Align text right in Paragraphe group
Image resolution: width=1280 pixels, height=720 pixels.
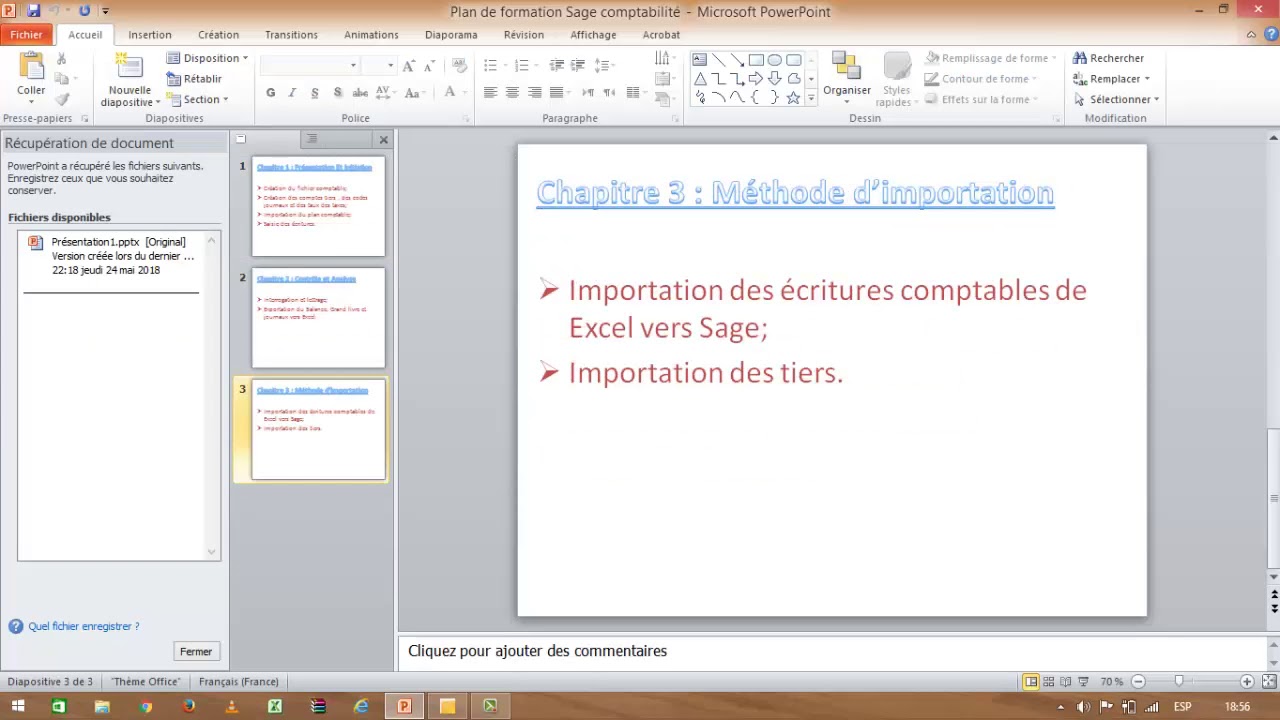point(534,93)
